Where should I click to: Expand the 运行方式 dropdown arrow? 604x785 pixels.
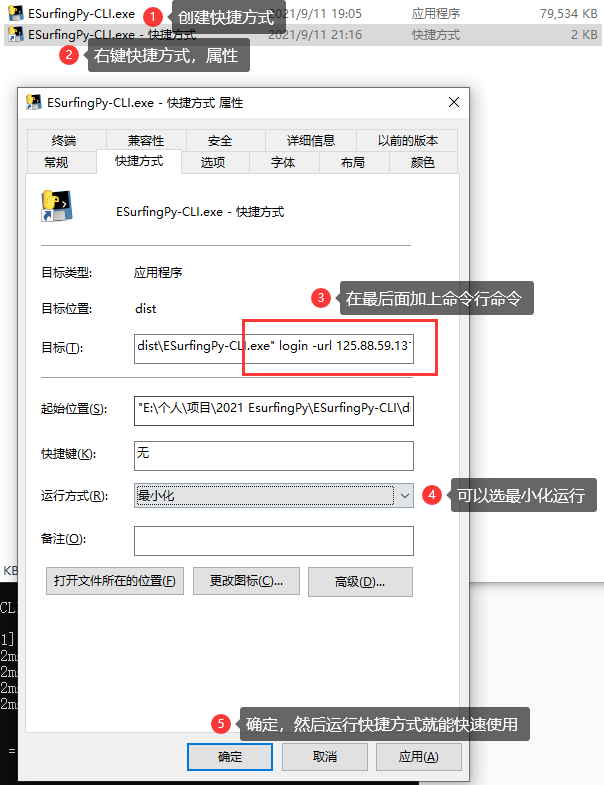tap(405, 496)
